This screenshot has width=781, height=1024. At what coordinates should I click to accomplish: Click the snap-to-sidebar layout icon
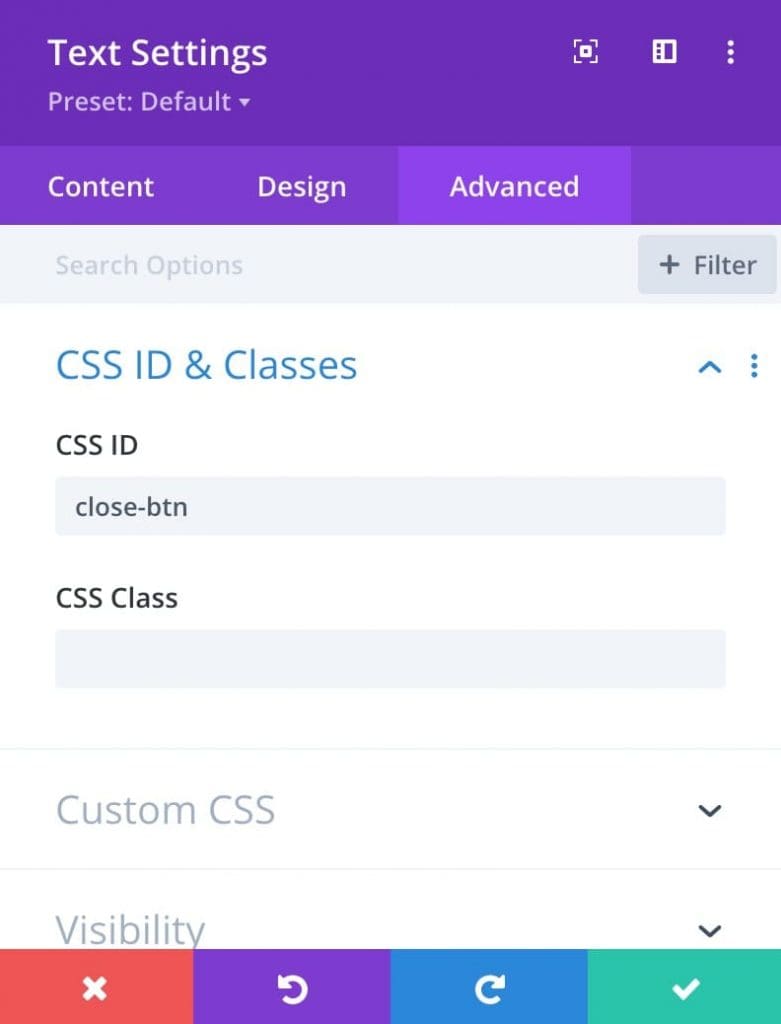click(x=664, y=52)
